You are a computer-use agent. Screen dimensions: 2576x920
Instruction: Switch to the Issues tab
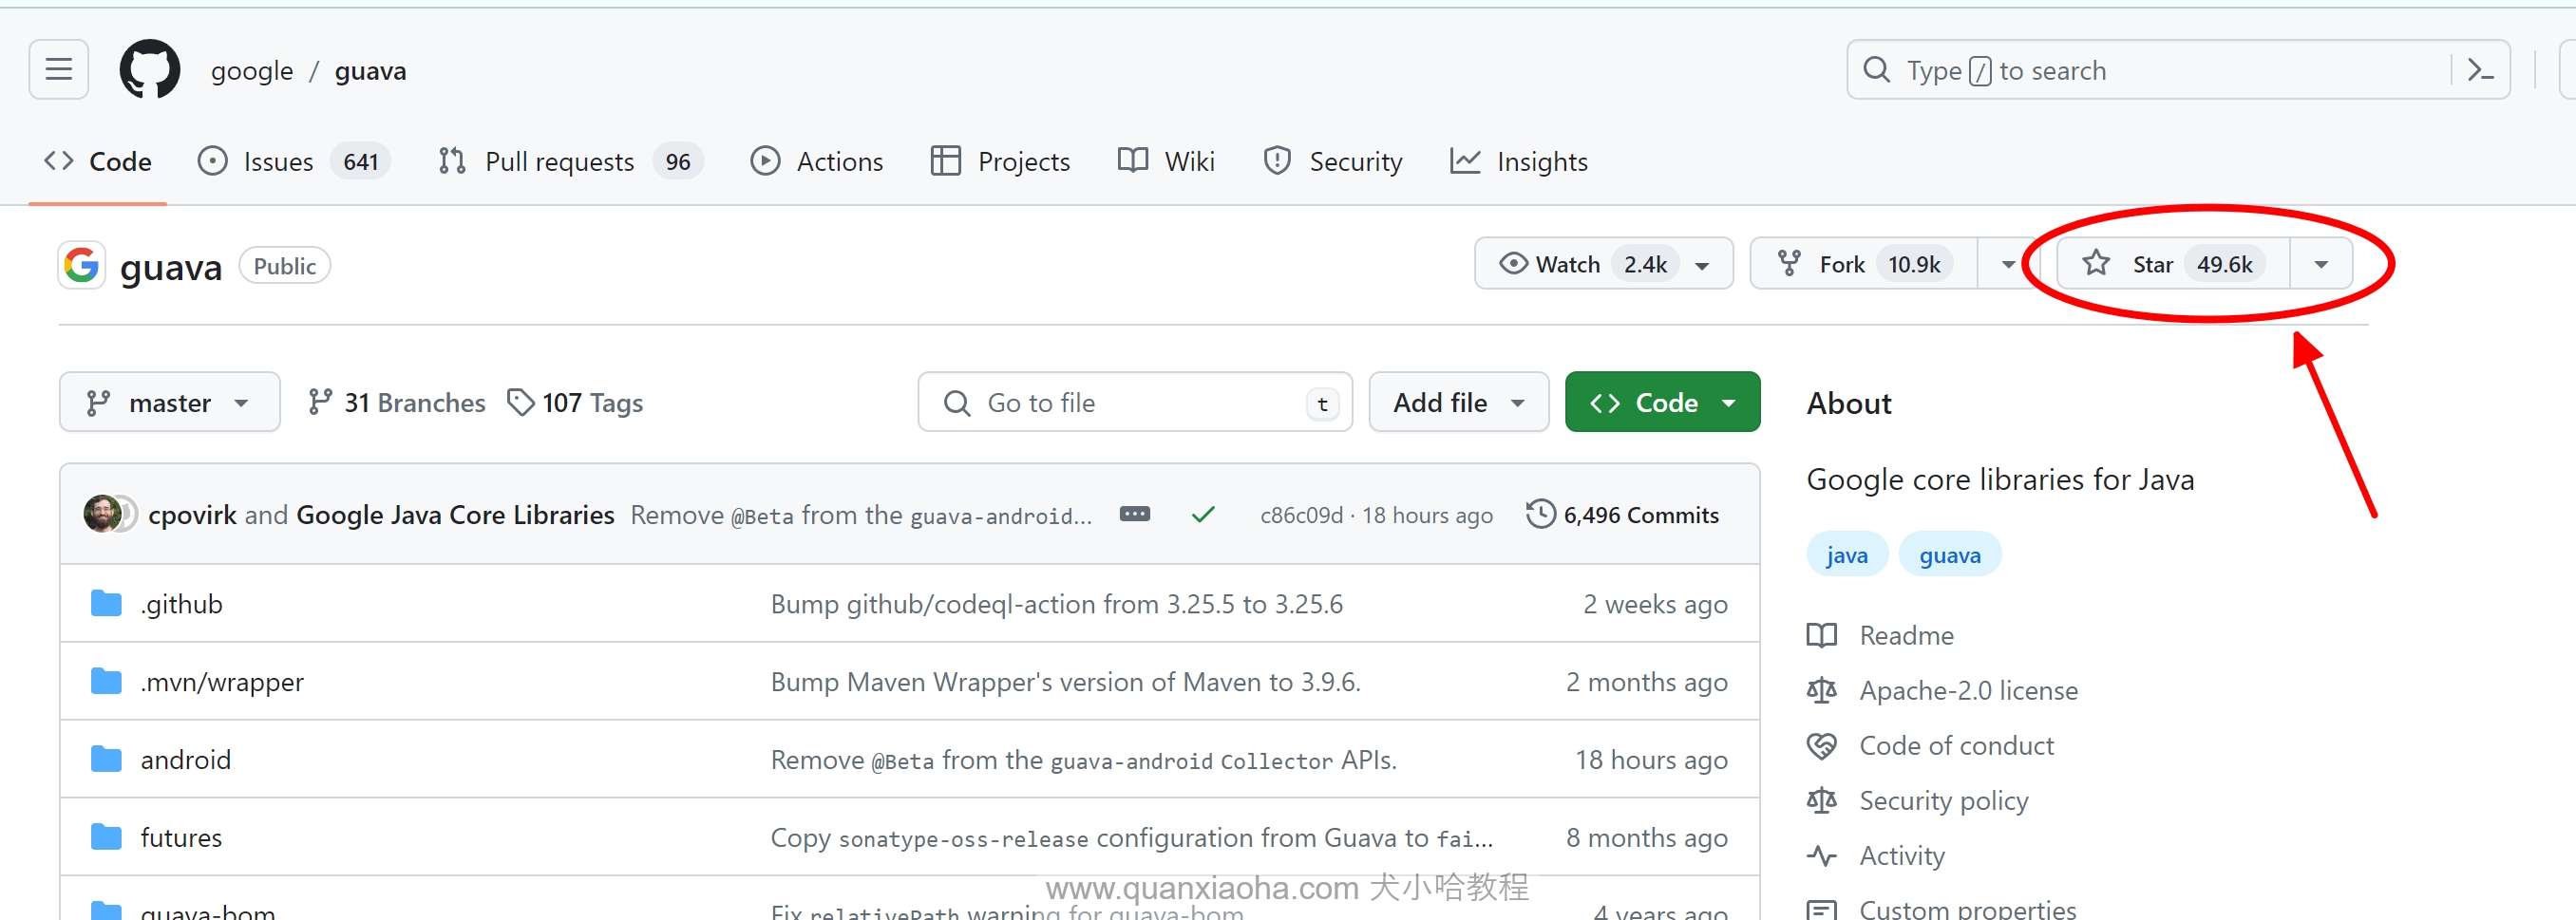click(x=278, y=161)
